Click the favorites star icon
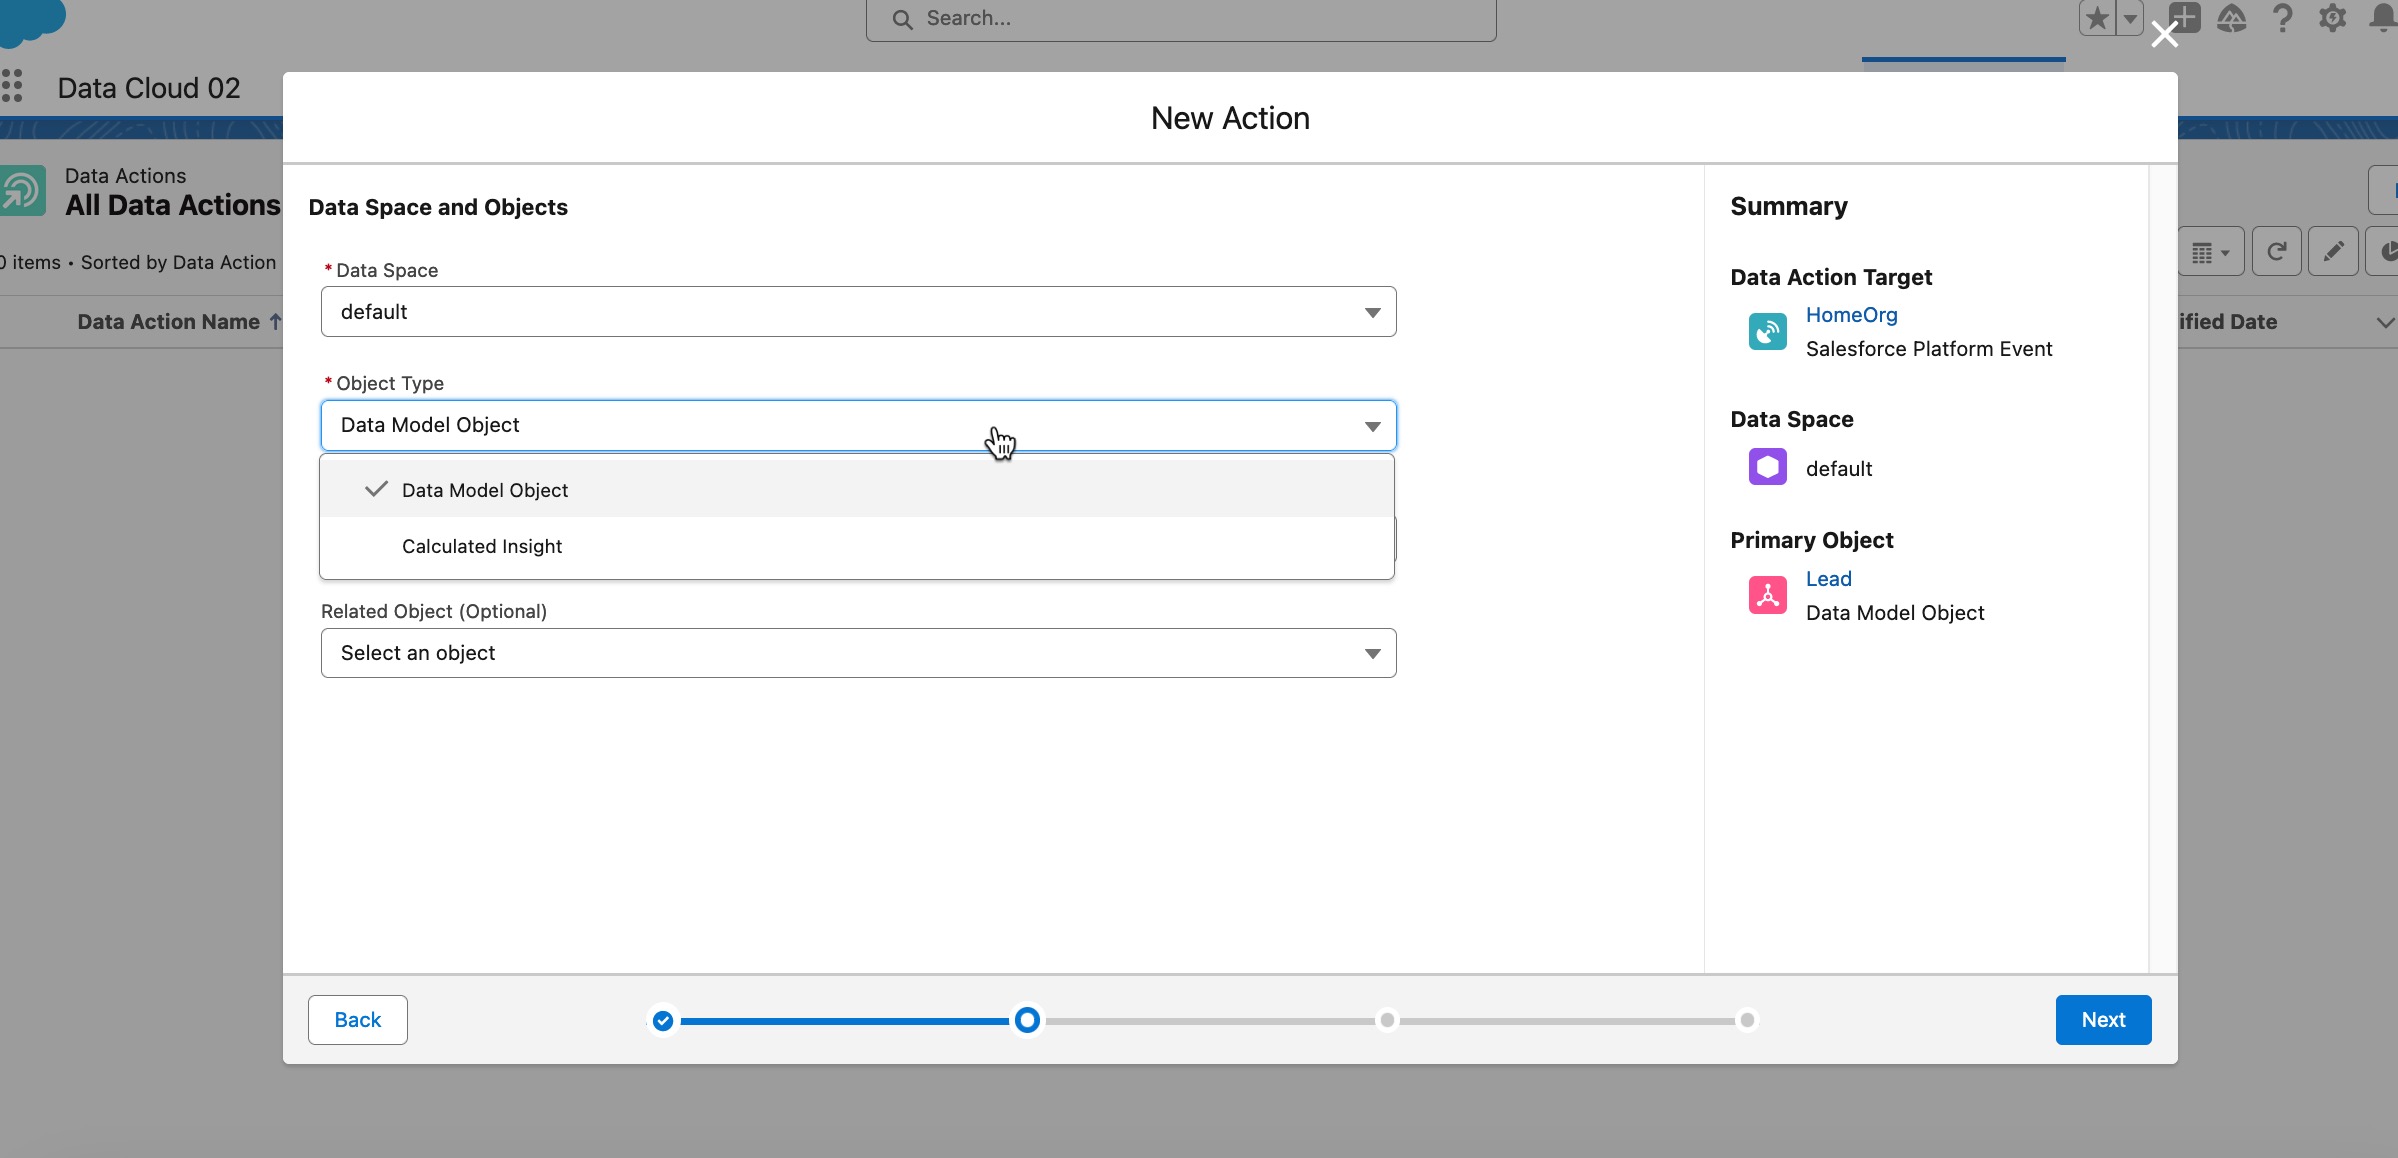Image resolution: width=2398 pixels, height=1158 pixels. pos(2097,18)
